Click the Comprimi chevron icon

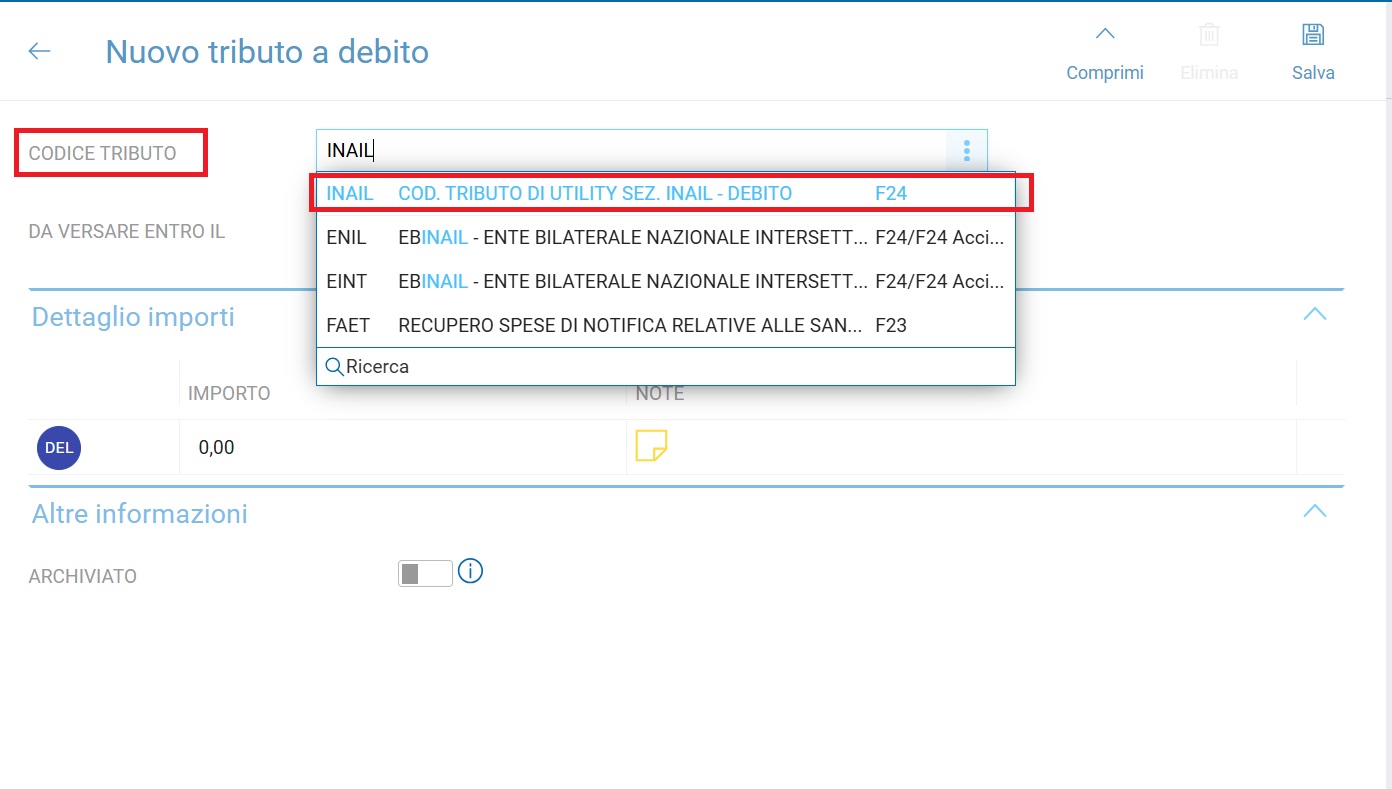(1104, 35)
